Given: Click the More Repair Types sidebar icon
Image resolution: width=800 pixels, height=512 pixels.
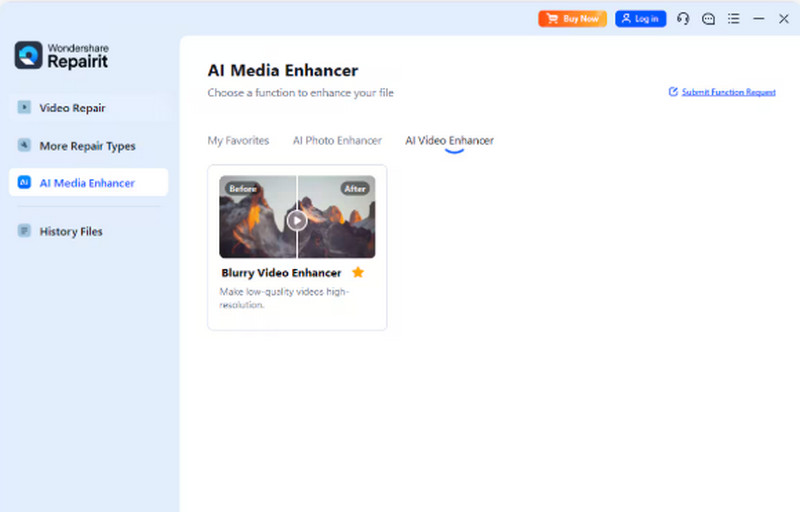Looking at the screenshot, I should point(25,146).
